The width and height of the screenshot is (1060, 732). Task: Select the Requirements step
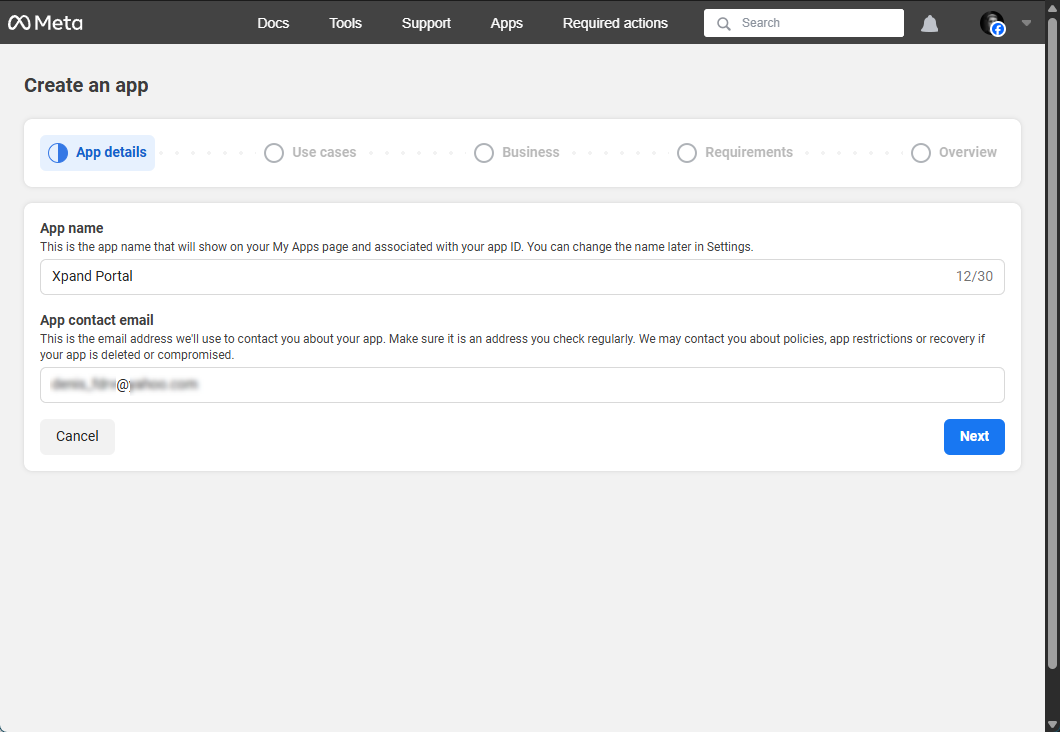coord(735,153)
